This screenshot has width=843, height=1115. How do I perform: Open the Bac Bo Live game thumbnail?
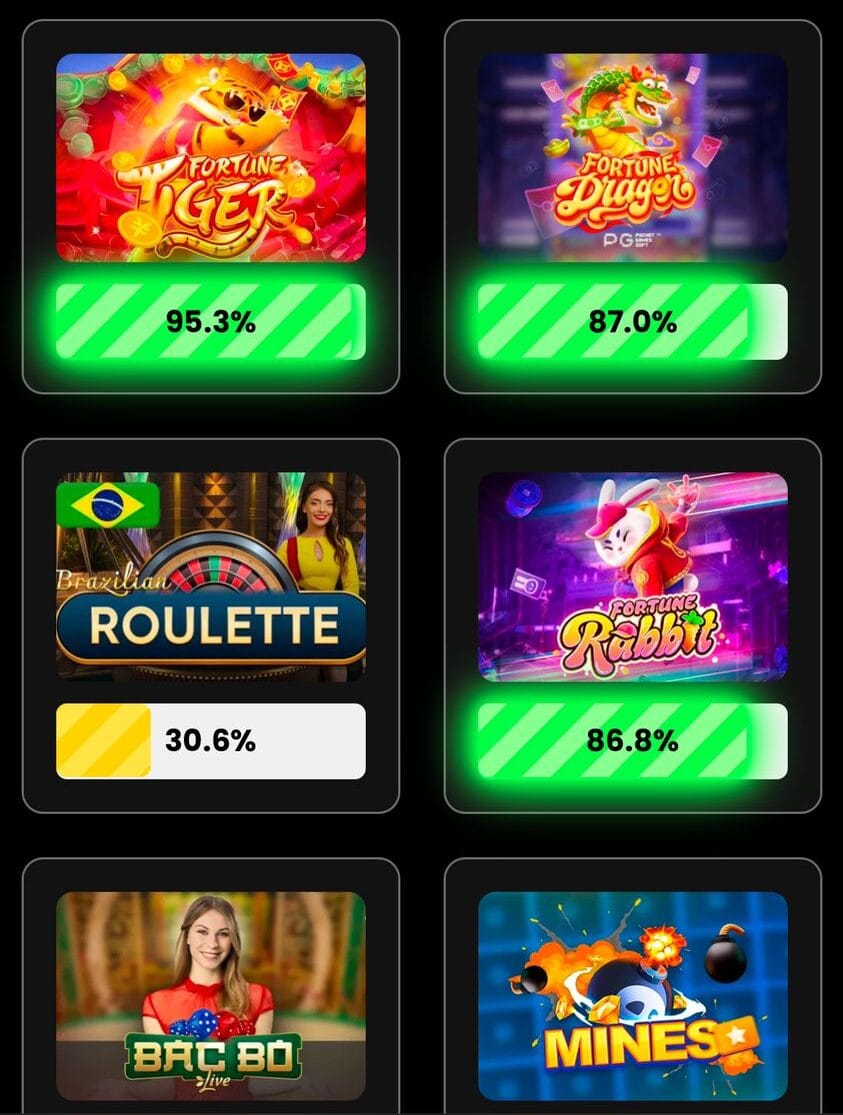pyautogui.click(x=211, y=996)
